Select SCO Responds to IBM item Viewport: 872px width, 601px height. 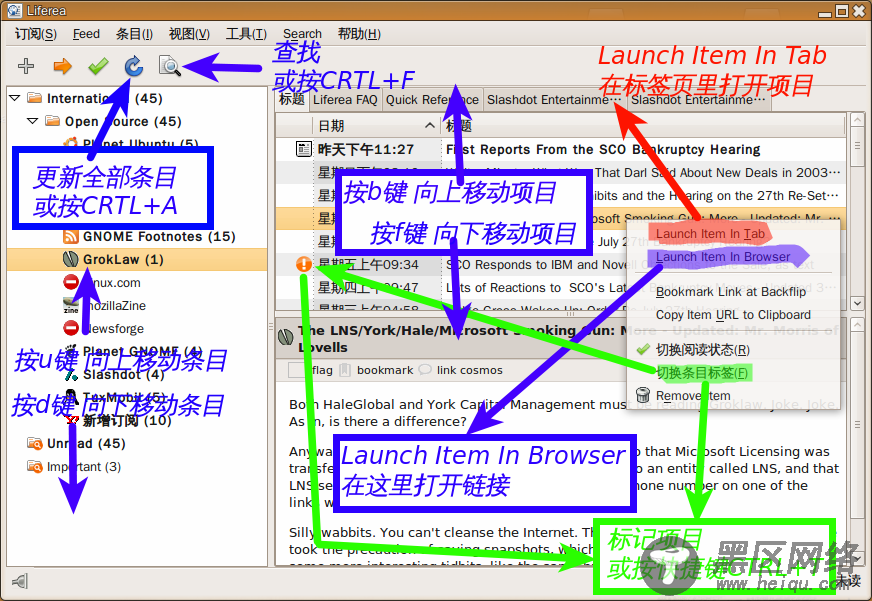coord(561,265)
